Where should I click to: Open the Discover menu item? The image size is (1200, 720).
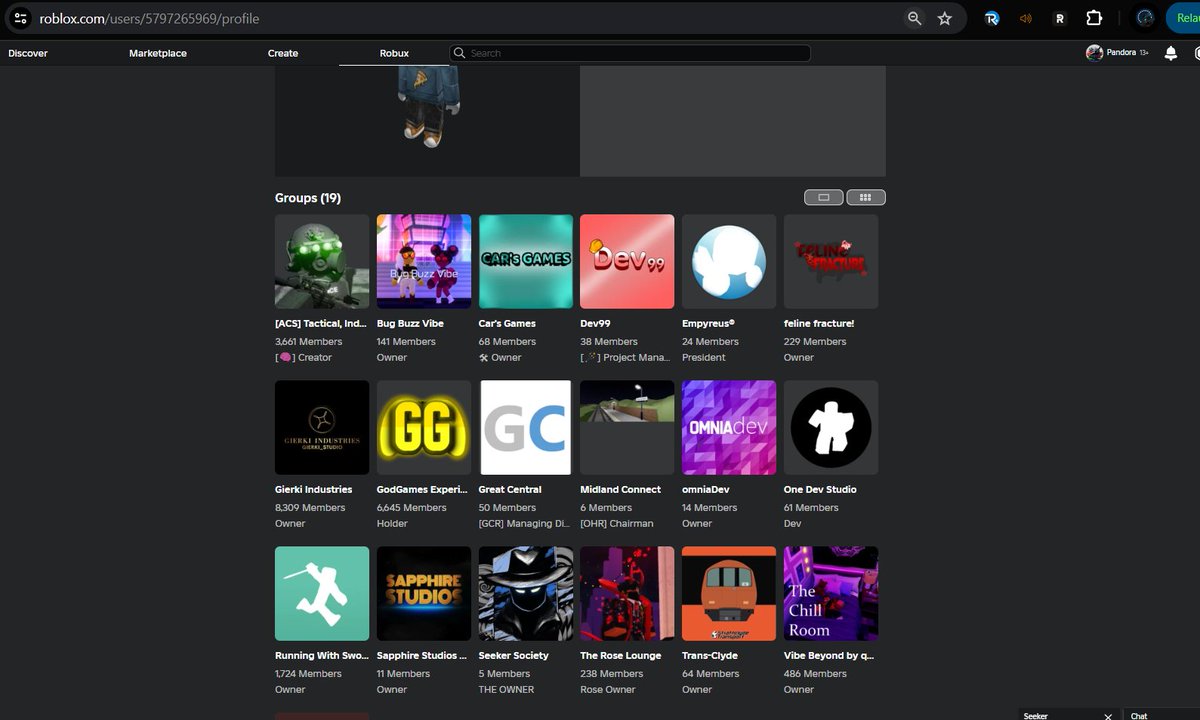(x=28, y=53)
